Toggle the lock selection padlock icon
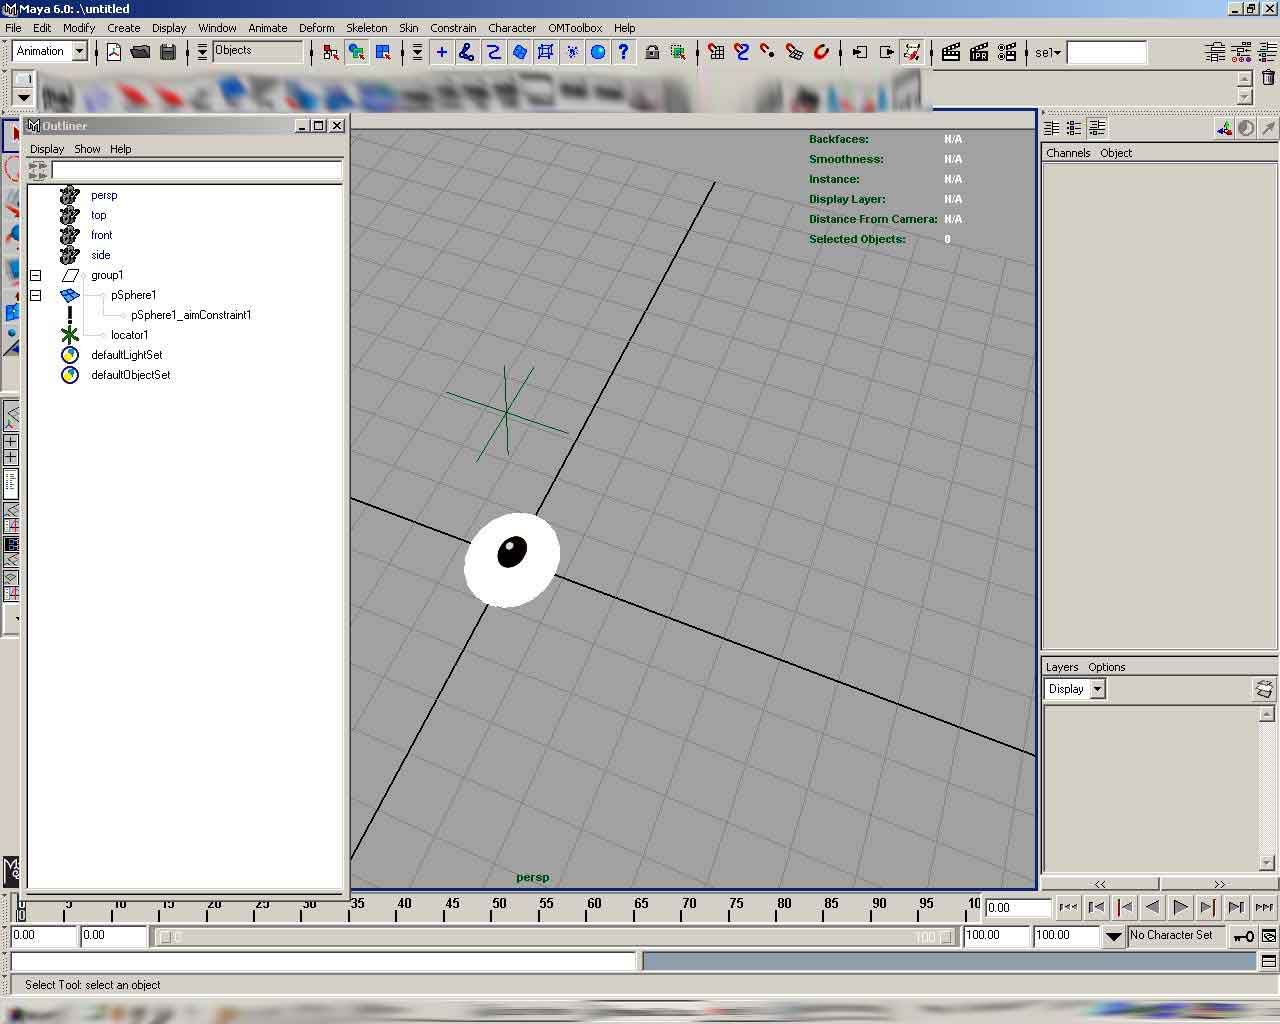 coord(652,52)
